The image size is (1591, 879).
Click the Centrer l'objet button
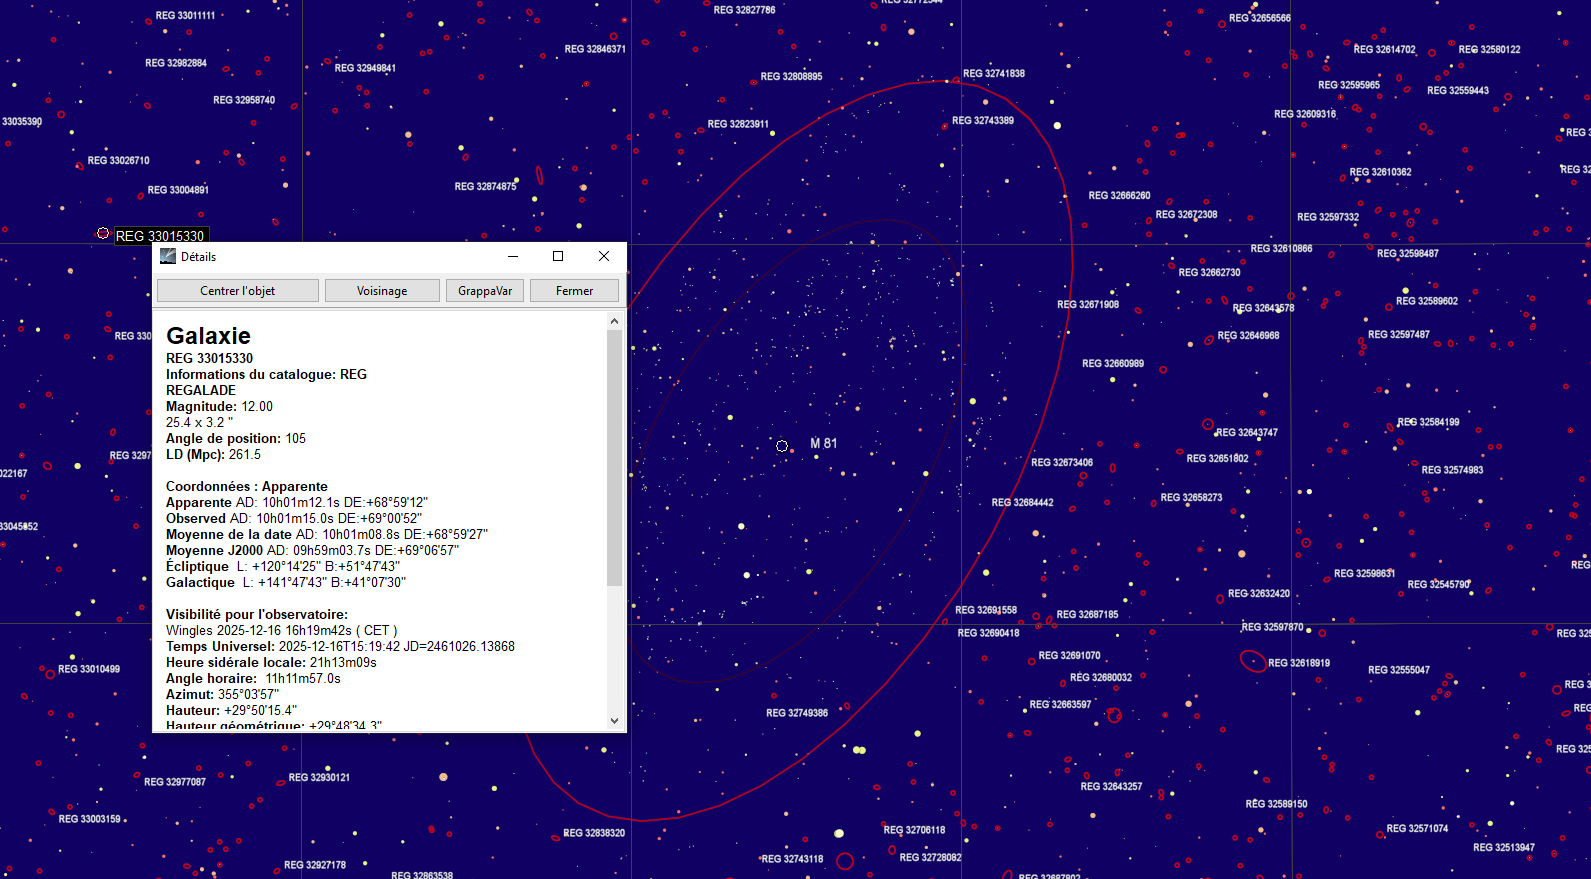click(238, 291)
